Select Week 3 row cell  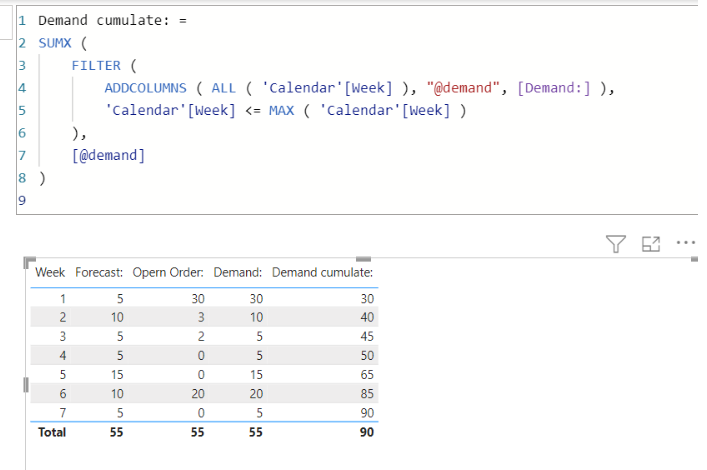click(63, 336)
